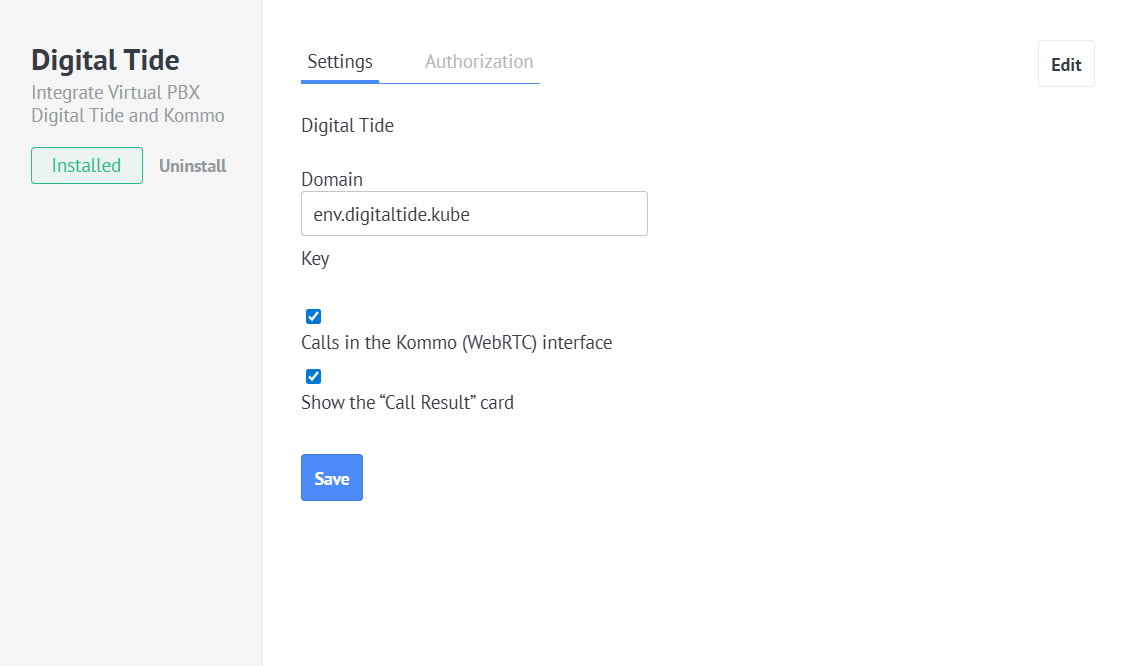1130x666 pixels.
Task: Click the Digital Tide heading above Domain
Action: [x=347, y=126]
